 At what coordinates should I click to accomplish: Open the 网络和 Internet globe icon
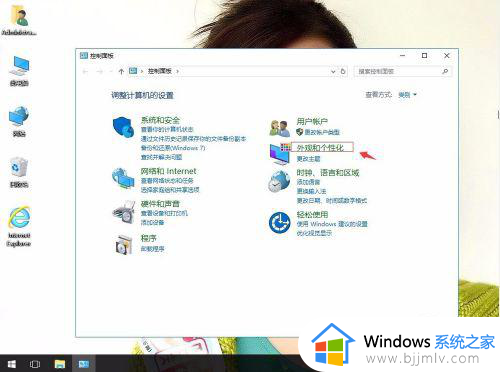[123, 178]
